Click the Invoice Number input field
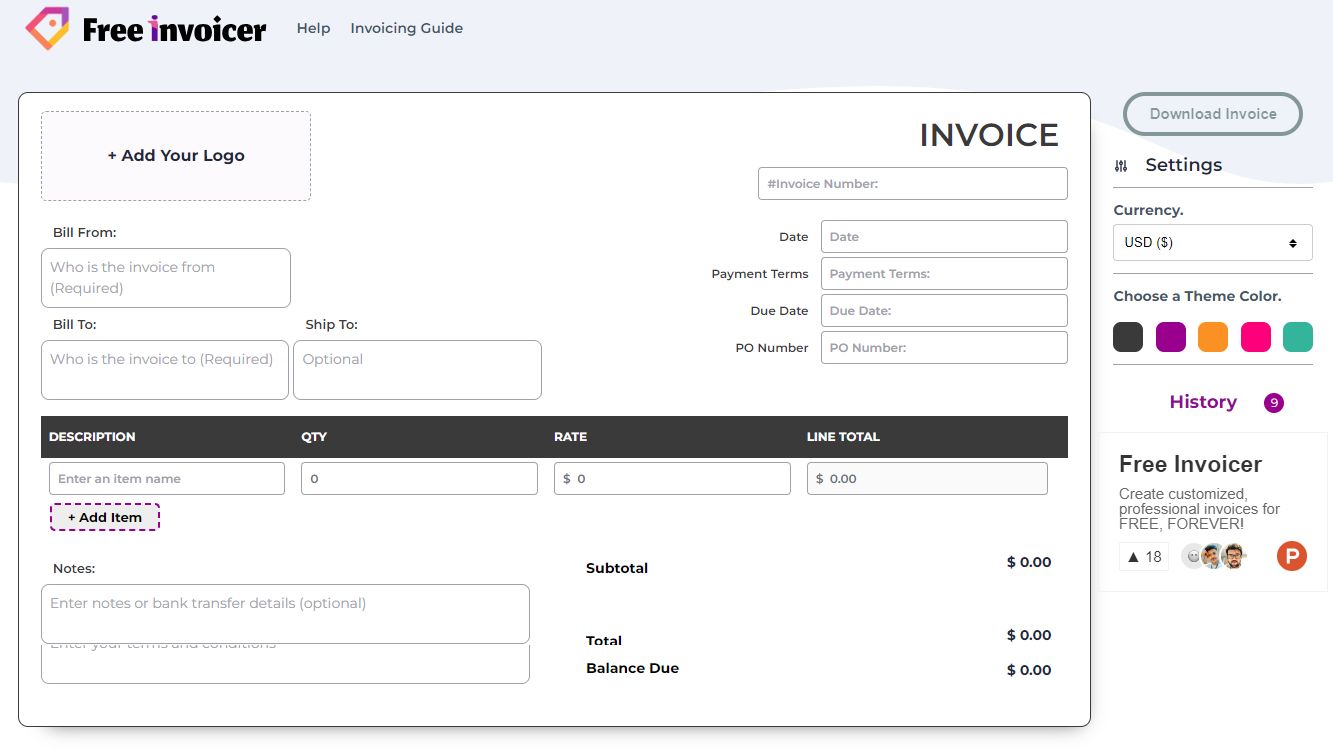This screenshot has width=1333, height=754. pos(911,183)
